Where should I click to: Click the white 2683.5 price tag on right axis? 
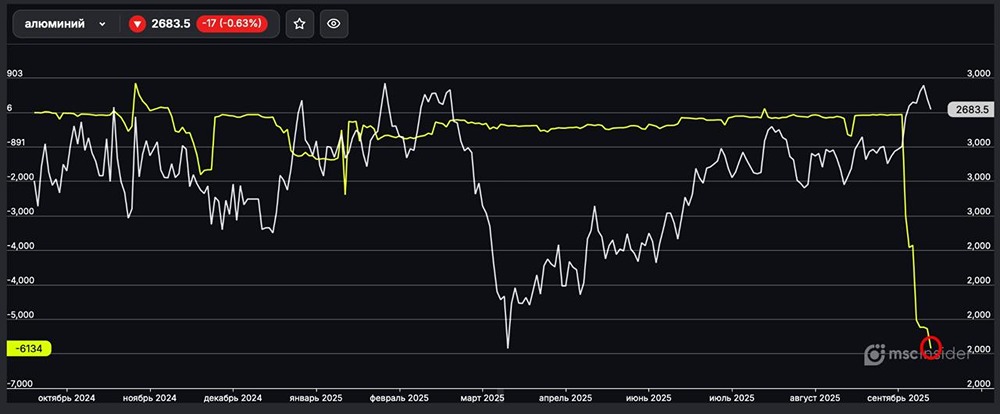pos(971,109)
